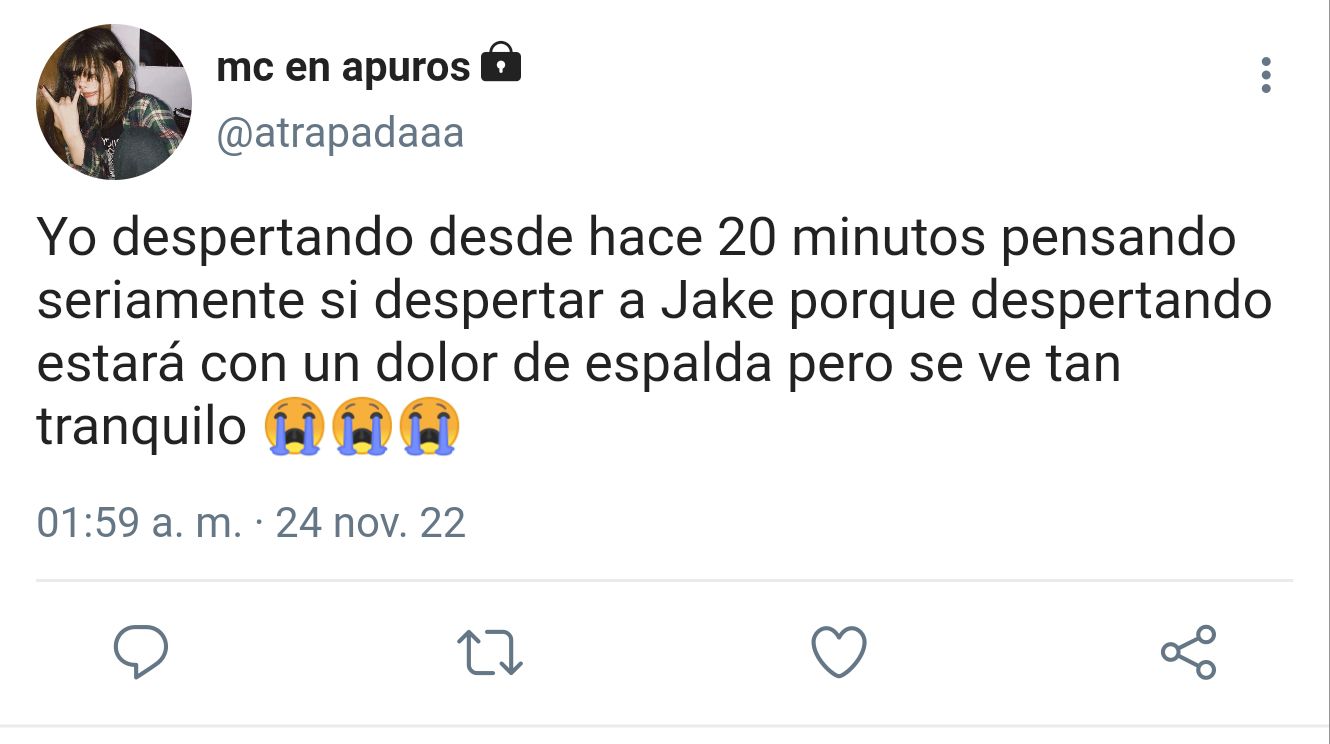Click the padlock icon beside the name
The height and width of the screenshot is (744, 1330).
(501, 64)
